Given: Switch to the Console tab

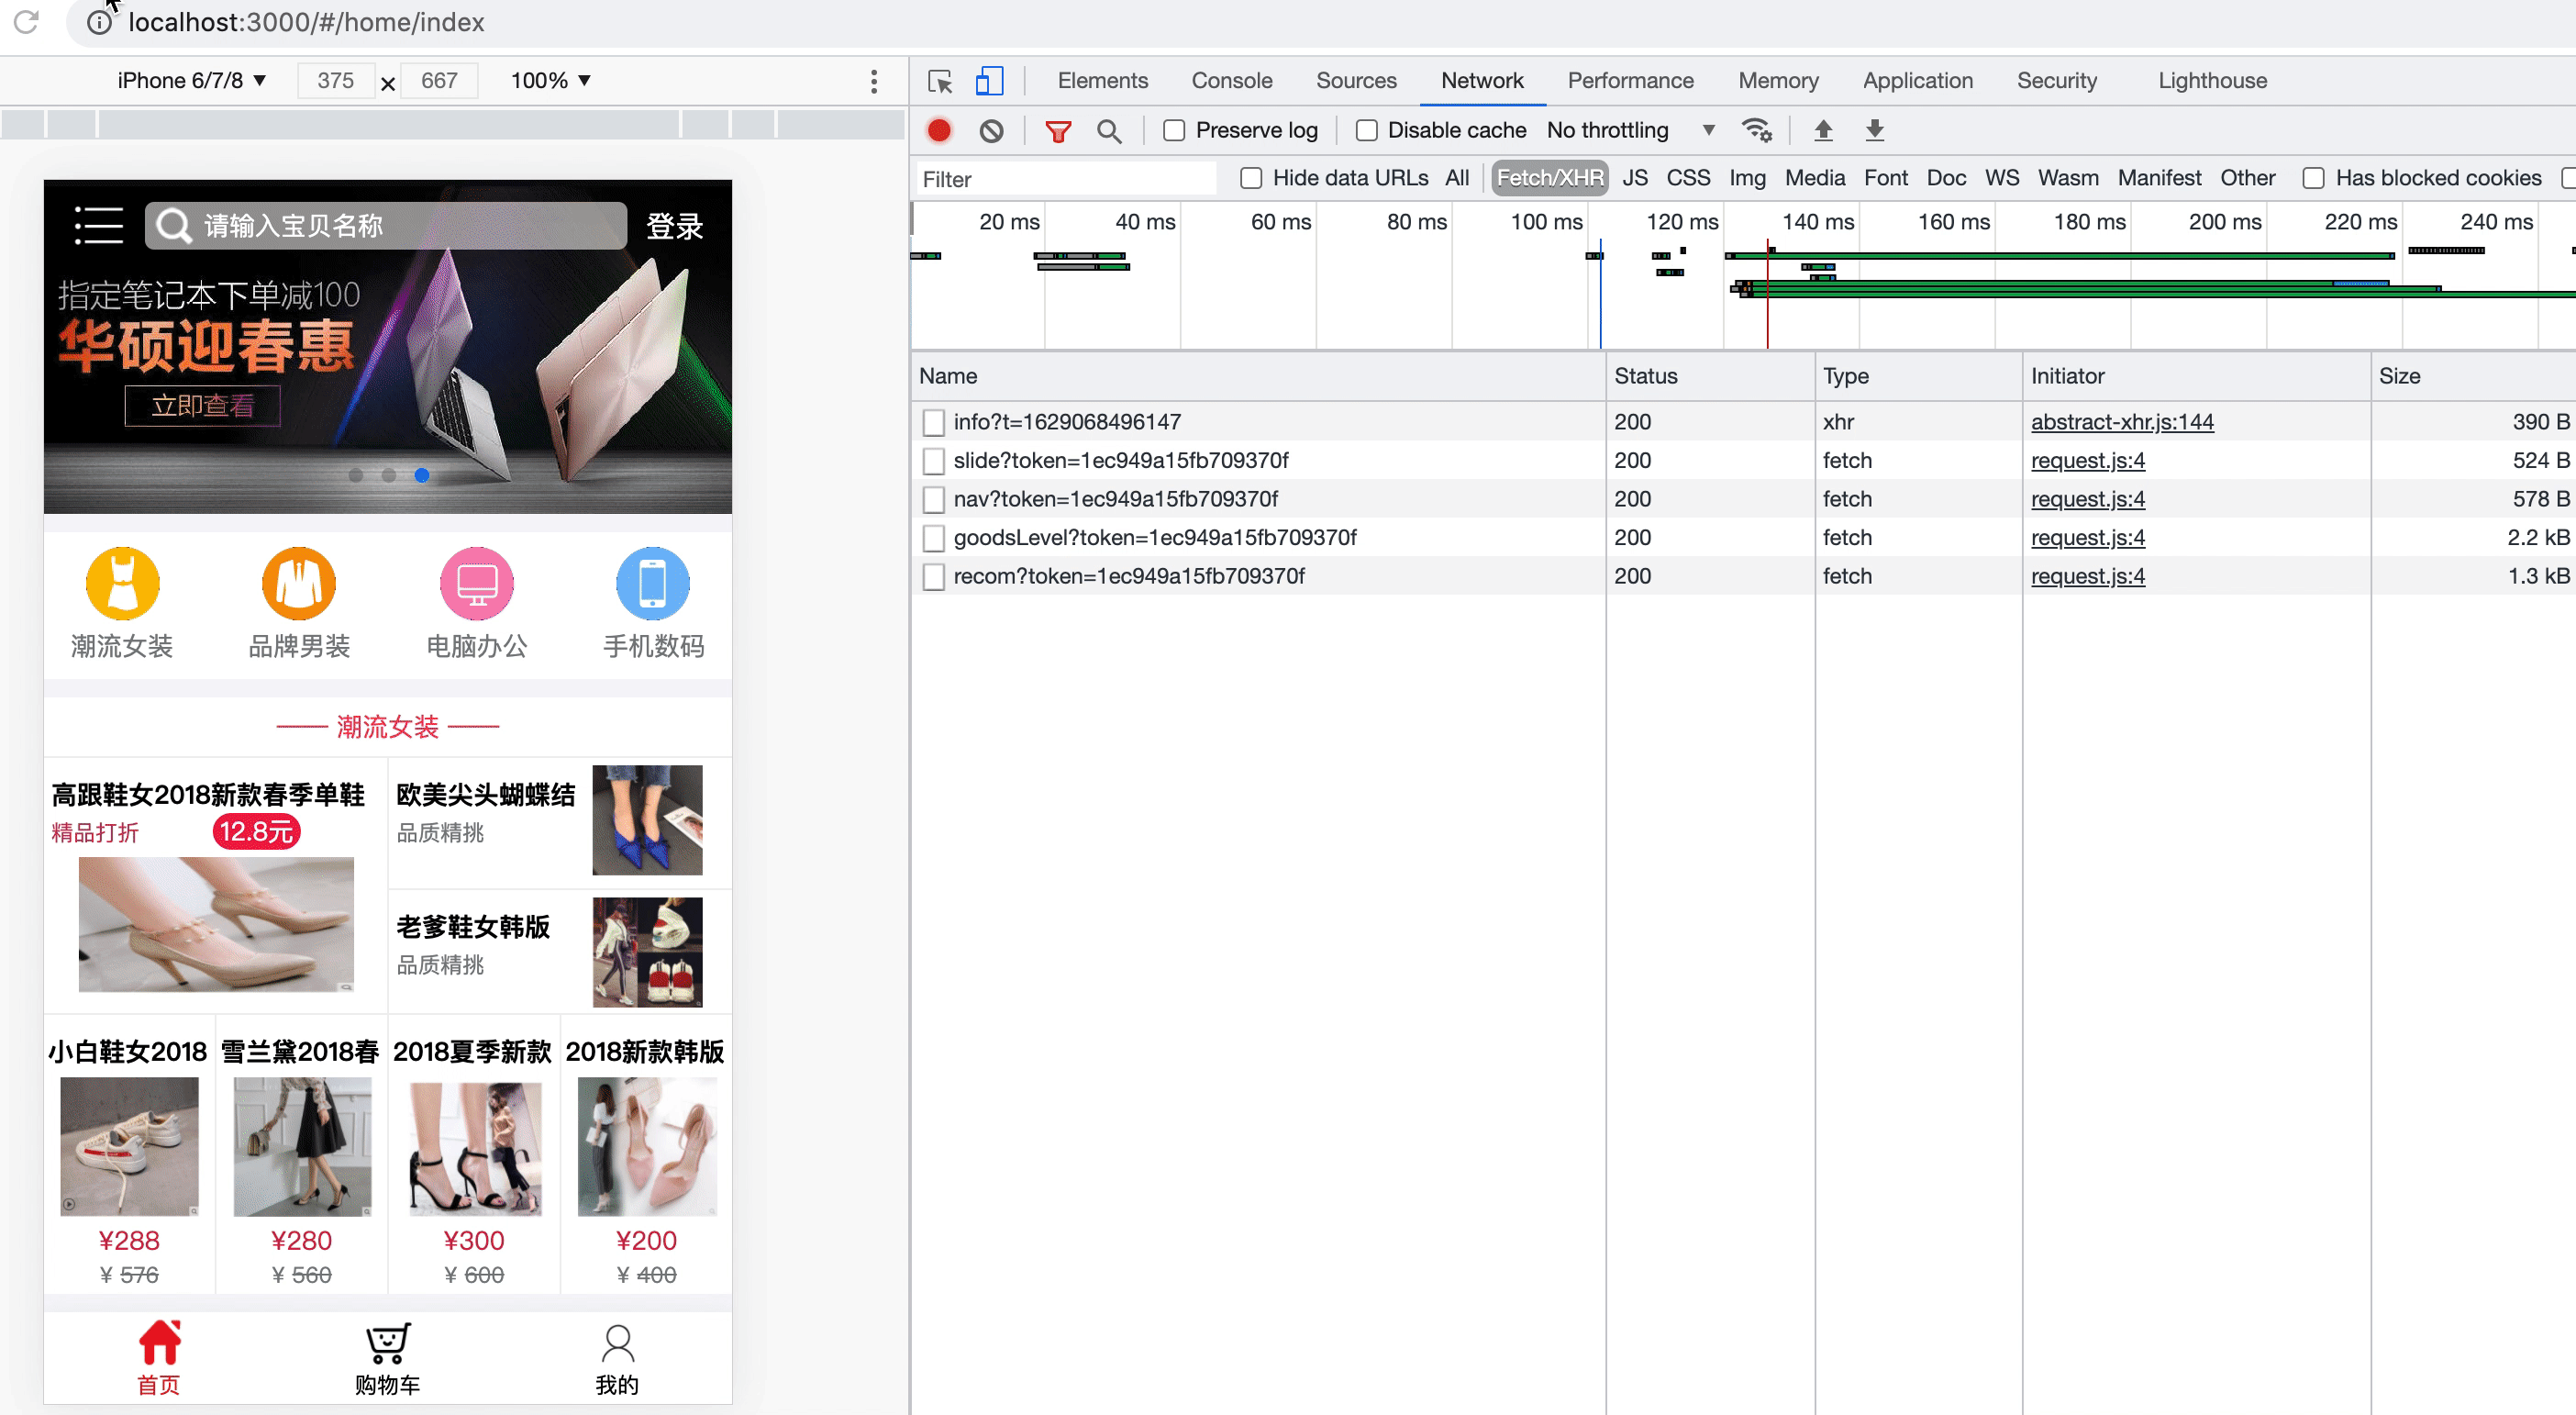Looking at the screenshot, I should click(1231, 81).
